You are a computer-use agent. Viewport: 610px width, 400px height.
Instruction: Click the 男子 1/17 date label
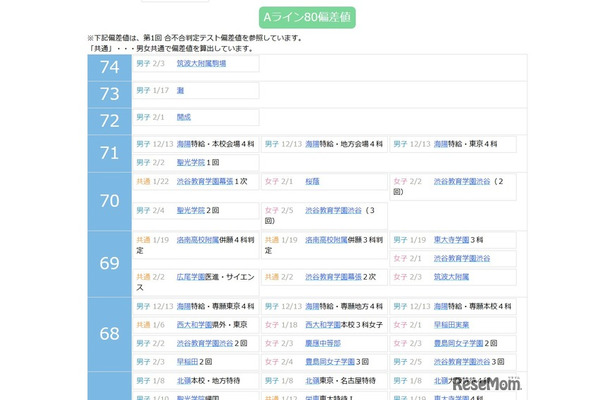[x=152, y=91]
